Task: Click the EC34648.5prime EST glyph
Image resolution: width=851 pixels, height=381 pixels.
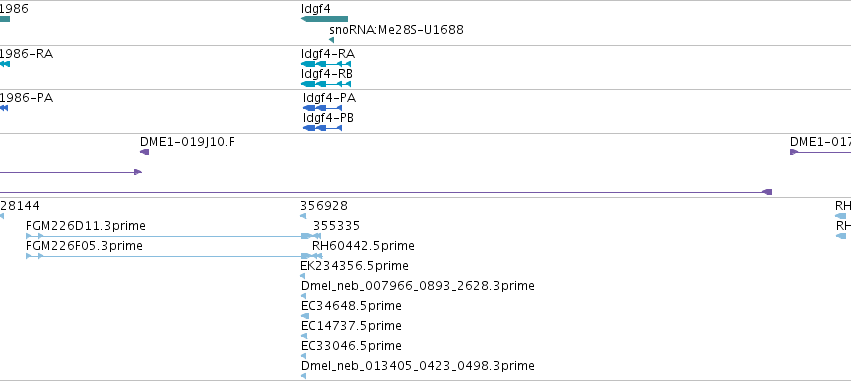Action: pyautogui.click(x=305, y=316)
